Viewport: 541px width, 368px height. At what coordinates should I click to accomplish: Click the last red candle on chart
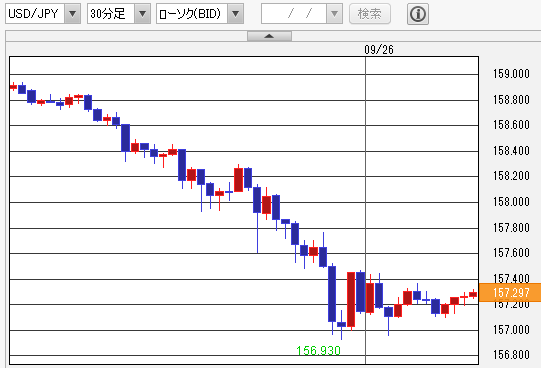473,294
